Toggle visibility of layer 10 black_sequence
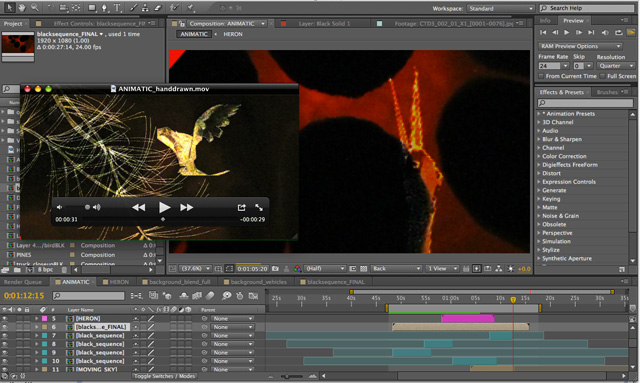 click(x=5, y=361)
